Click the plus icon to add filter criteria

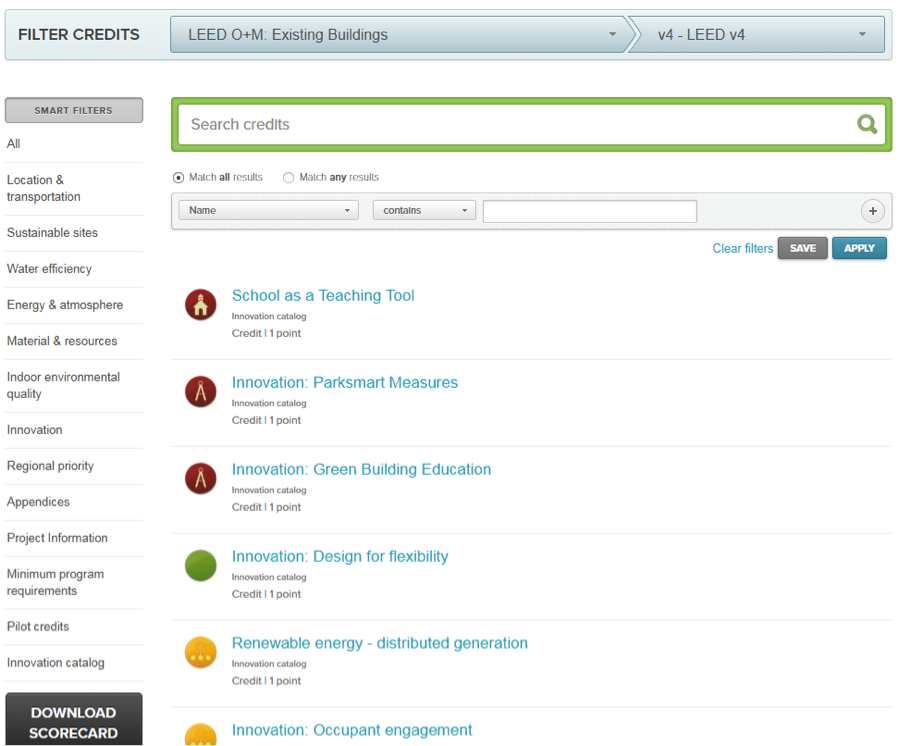[872, 211]
